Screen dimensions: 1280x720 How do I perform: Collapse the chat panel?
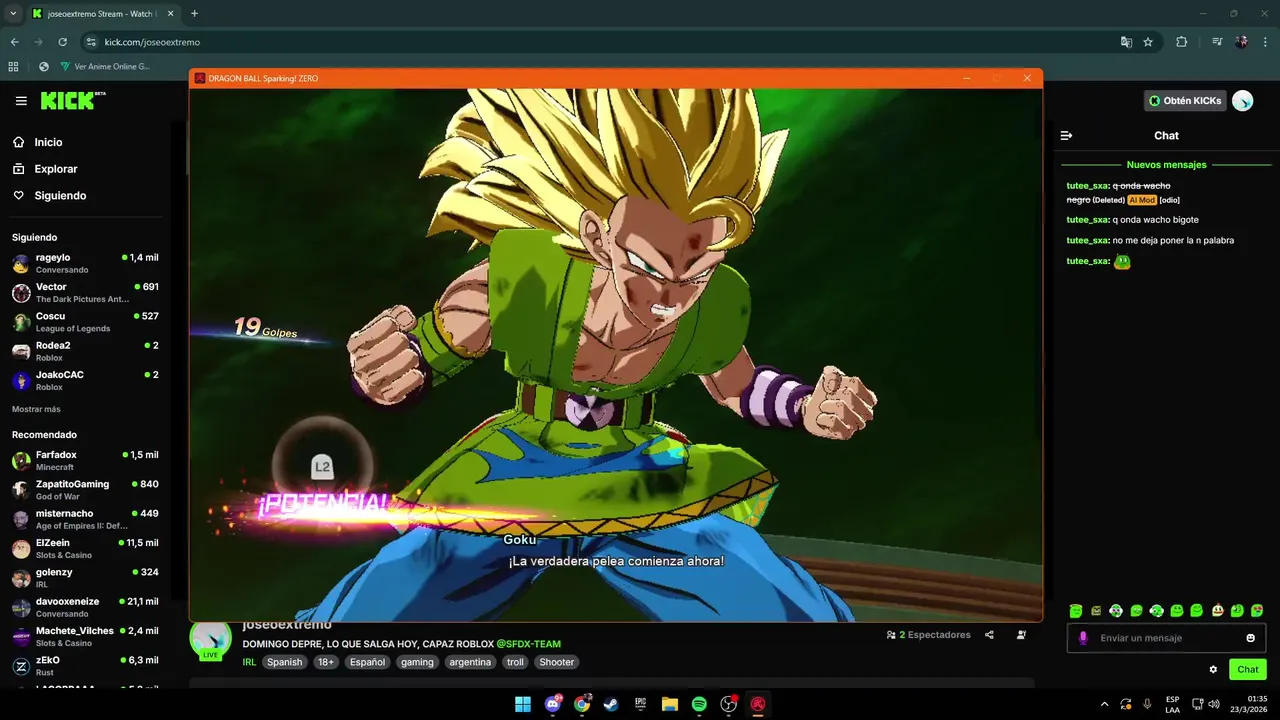pos(1066,135)
